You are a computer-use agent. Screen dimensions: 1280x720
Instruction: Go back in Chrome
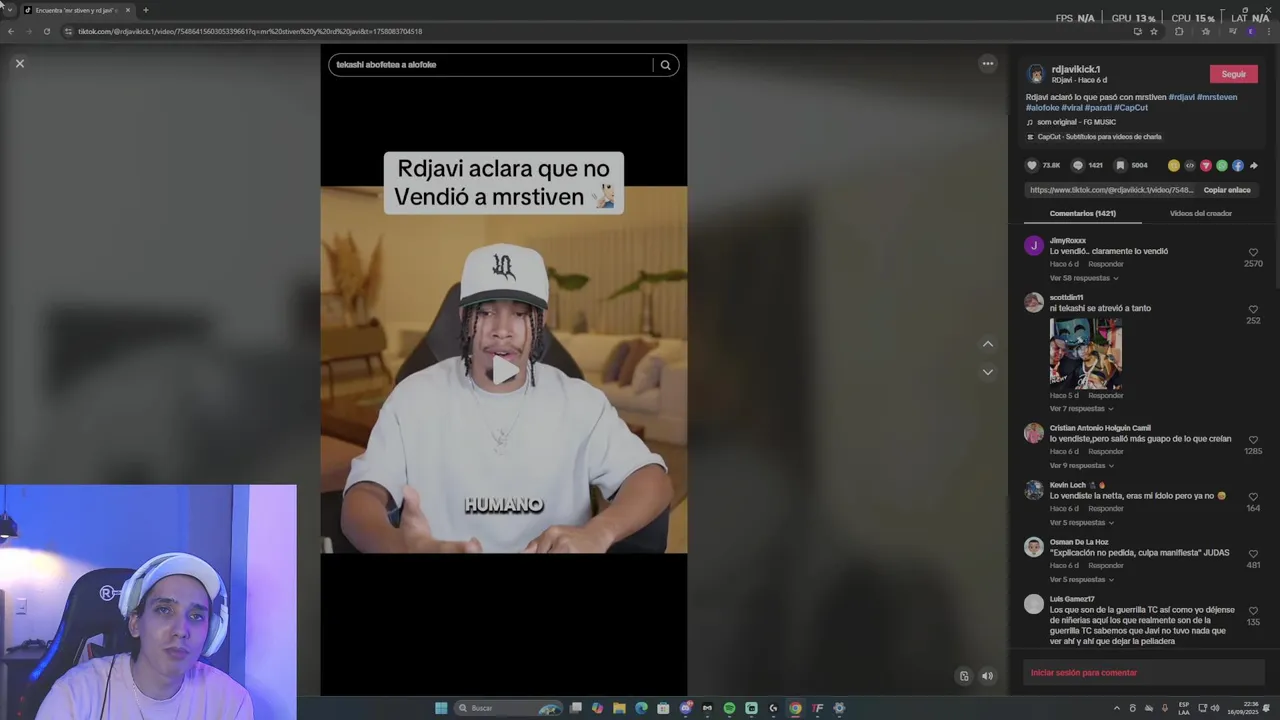pos(10,32)
